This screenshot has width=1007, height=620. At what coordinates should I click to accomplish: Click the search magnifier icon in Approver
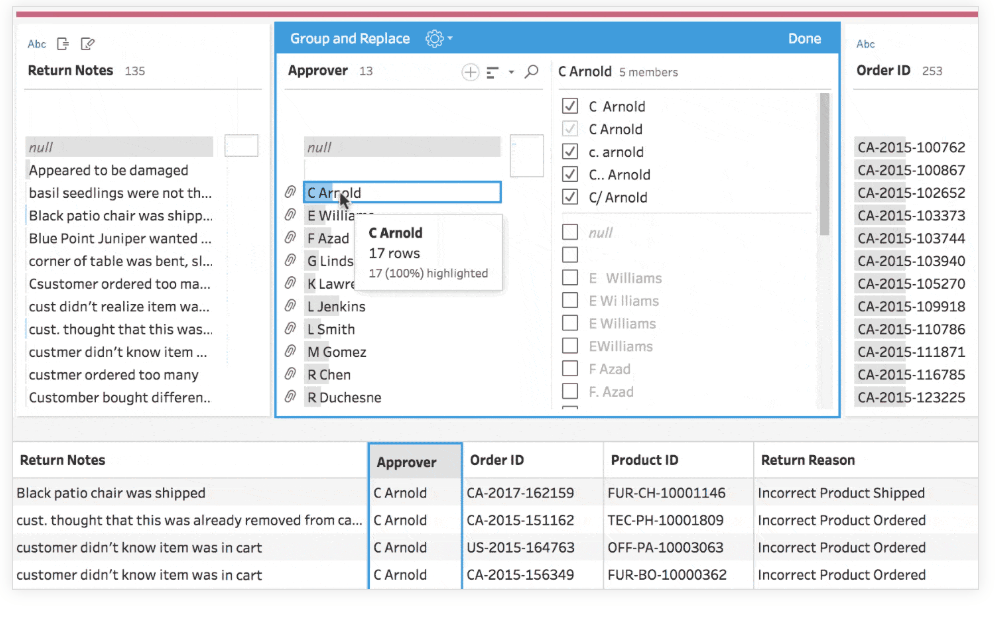tap(532, 72)
